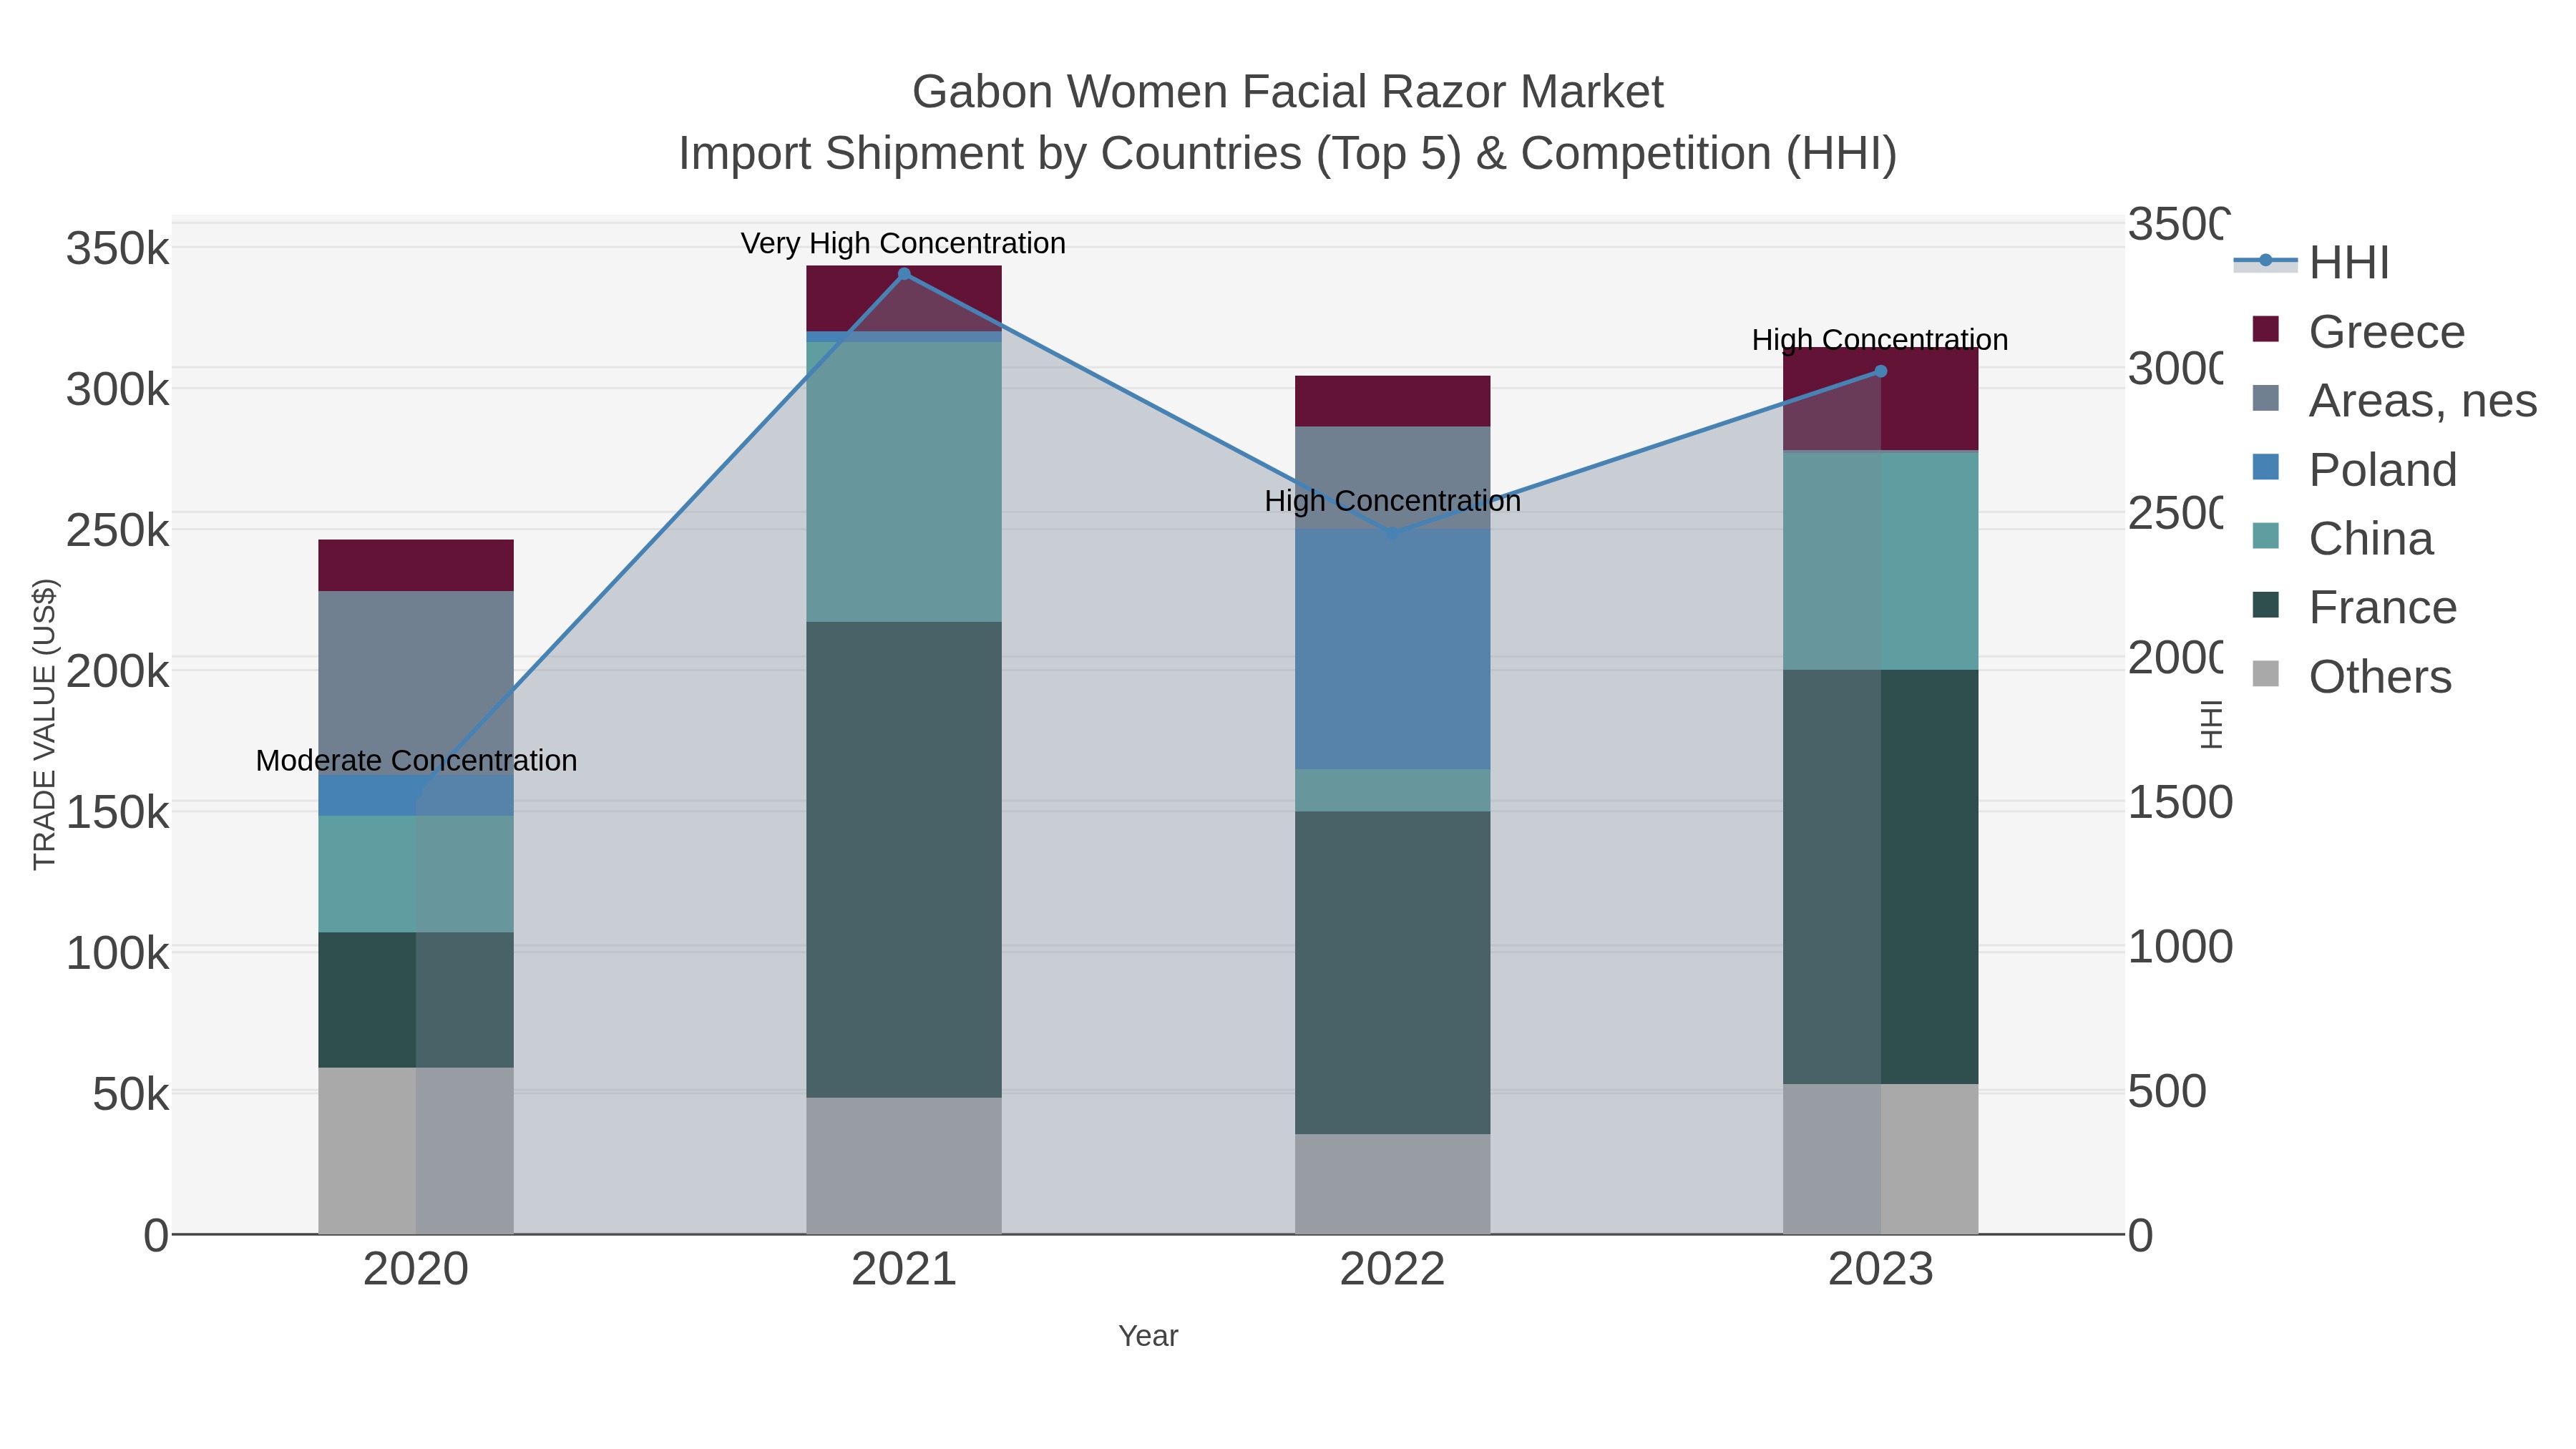Click the Poland segment of 2022 bar
This screenshot has height=1449, width=2576.
[1393, 649]
